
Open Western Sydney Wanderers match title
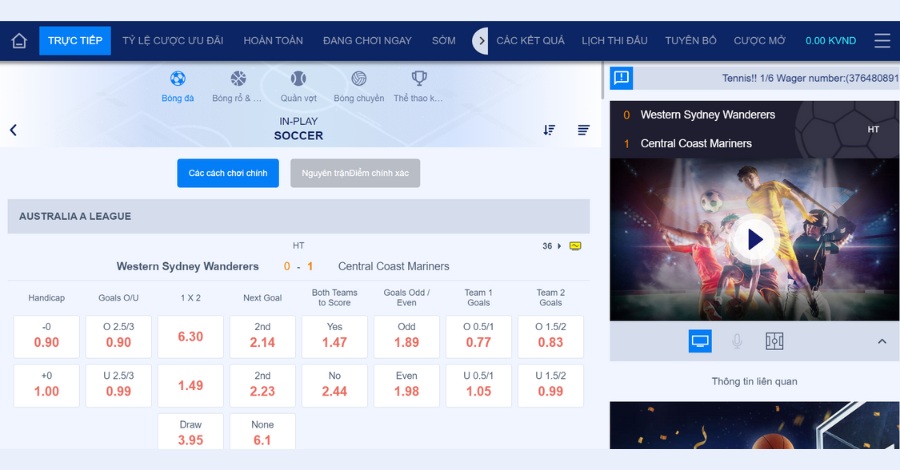click(188, 266)
